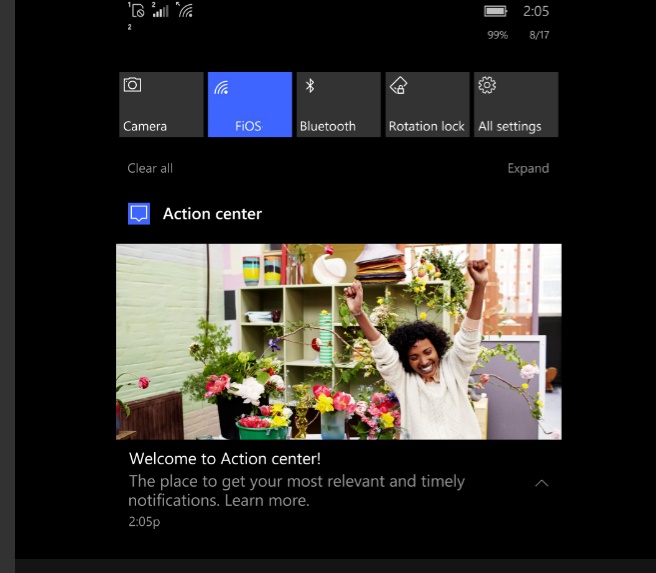This screenshot has height=573, width=656.
Task: Toggle the FiOS Wi-Fi quick action
Action: [x=249, y=104]
